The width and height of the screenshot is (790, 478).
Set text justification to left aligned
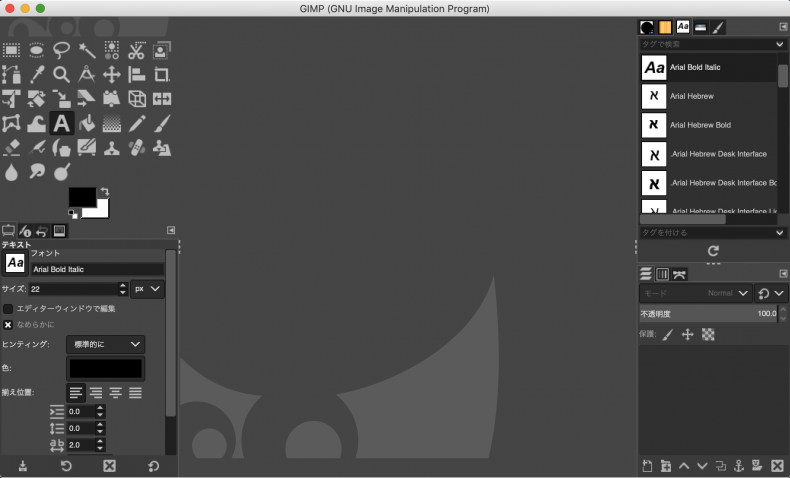tap(76, 392)
